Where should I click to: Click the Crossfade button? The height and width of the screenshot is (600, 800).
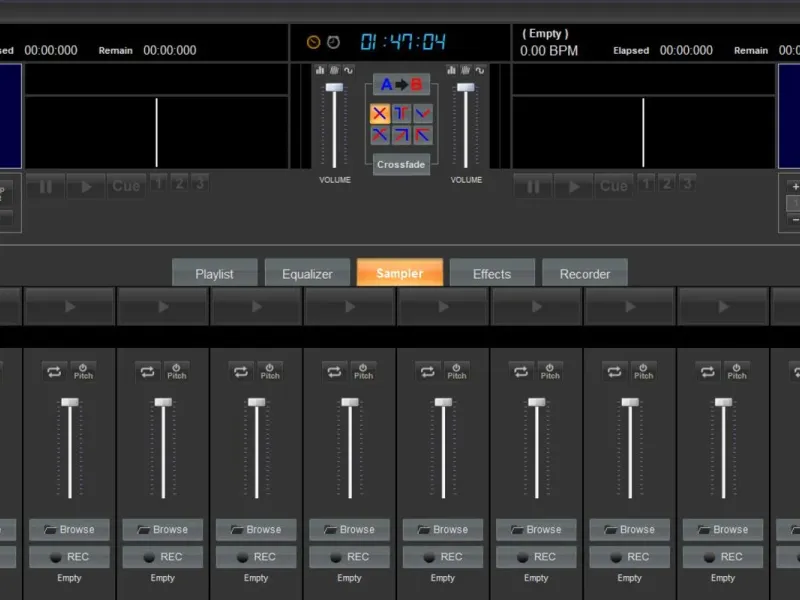pyautogui.click(x=401, y=164)
